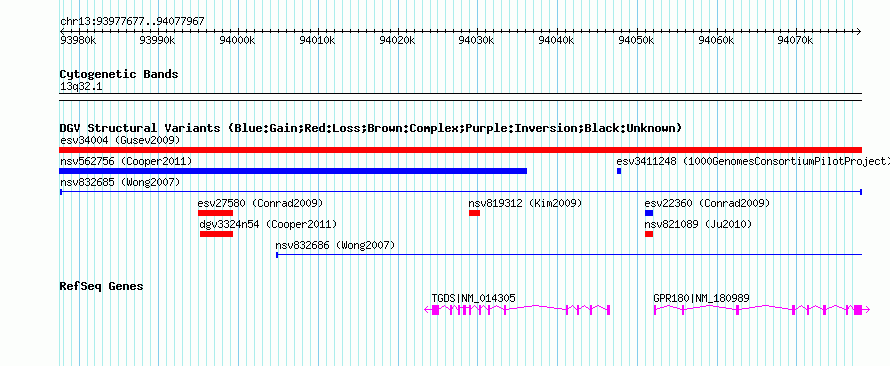Click the esv34004 (Gusev2009) label
Image resolution: width=890 pixels, height=366 pixels.
click(x=120, y=140)
